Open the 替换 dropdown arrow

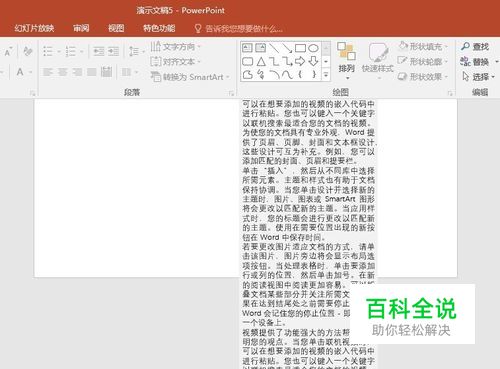click(x=496, y=62)
